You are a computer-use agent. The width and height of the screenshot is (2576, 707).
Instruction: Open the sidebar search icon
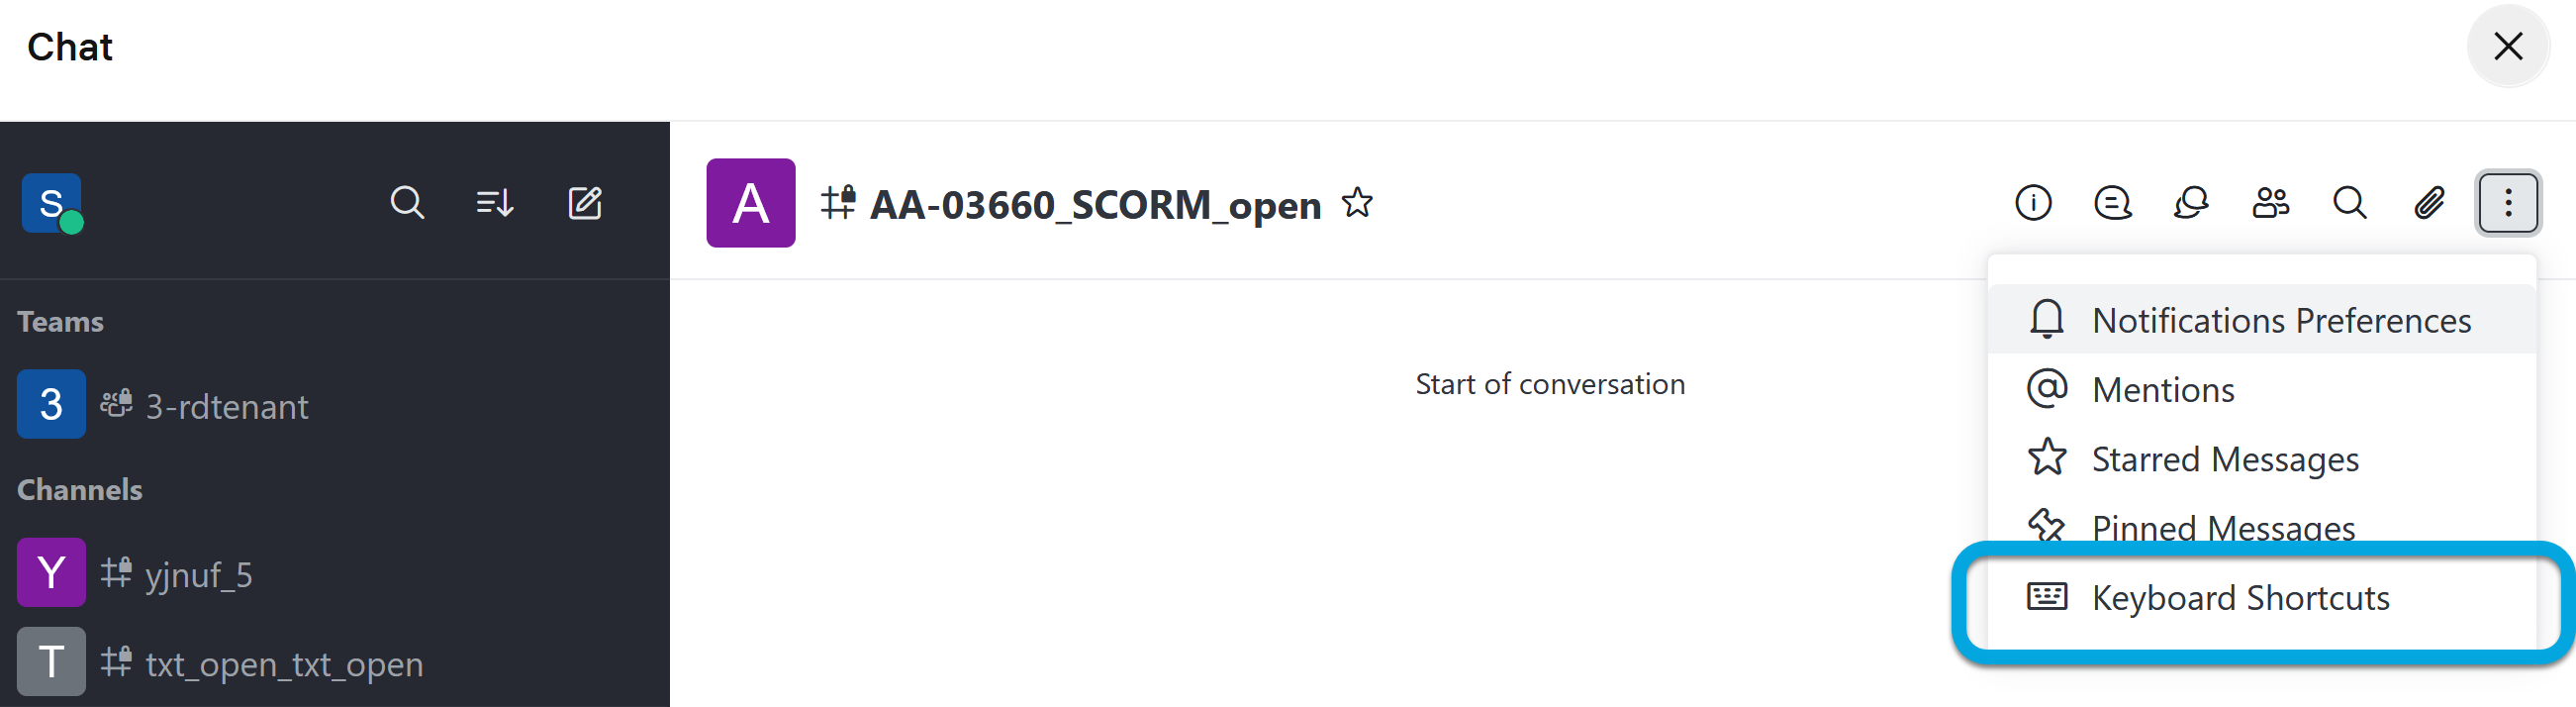coord(407,203)
